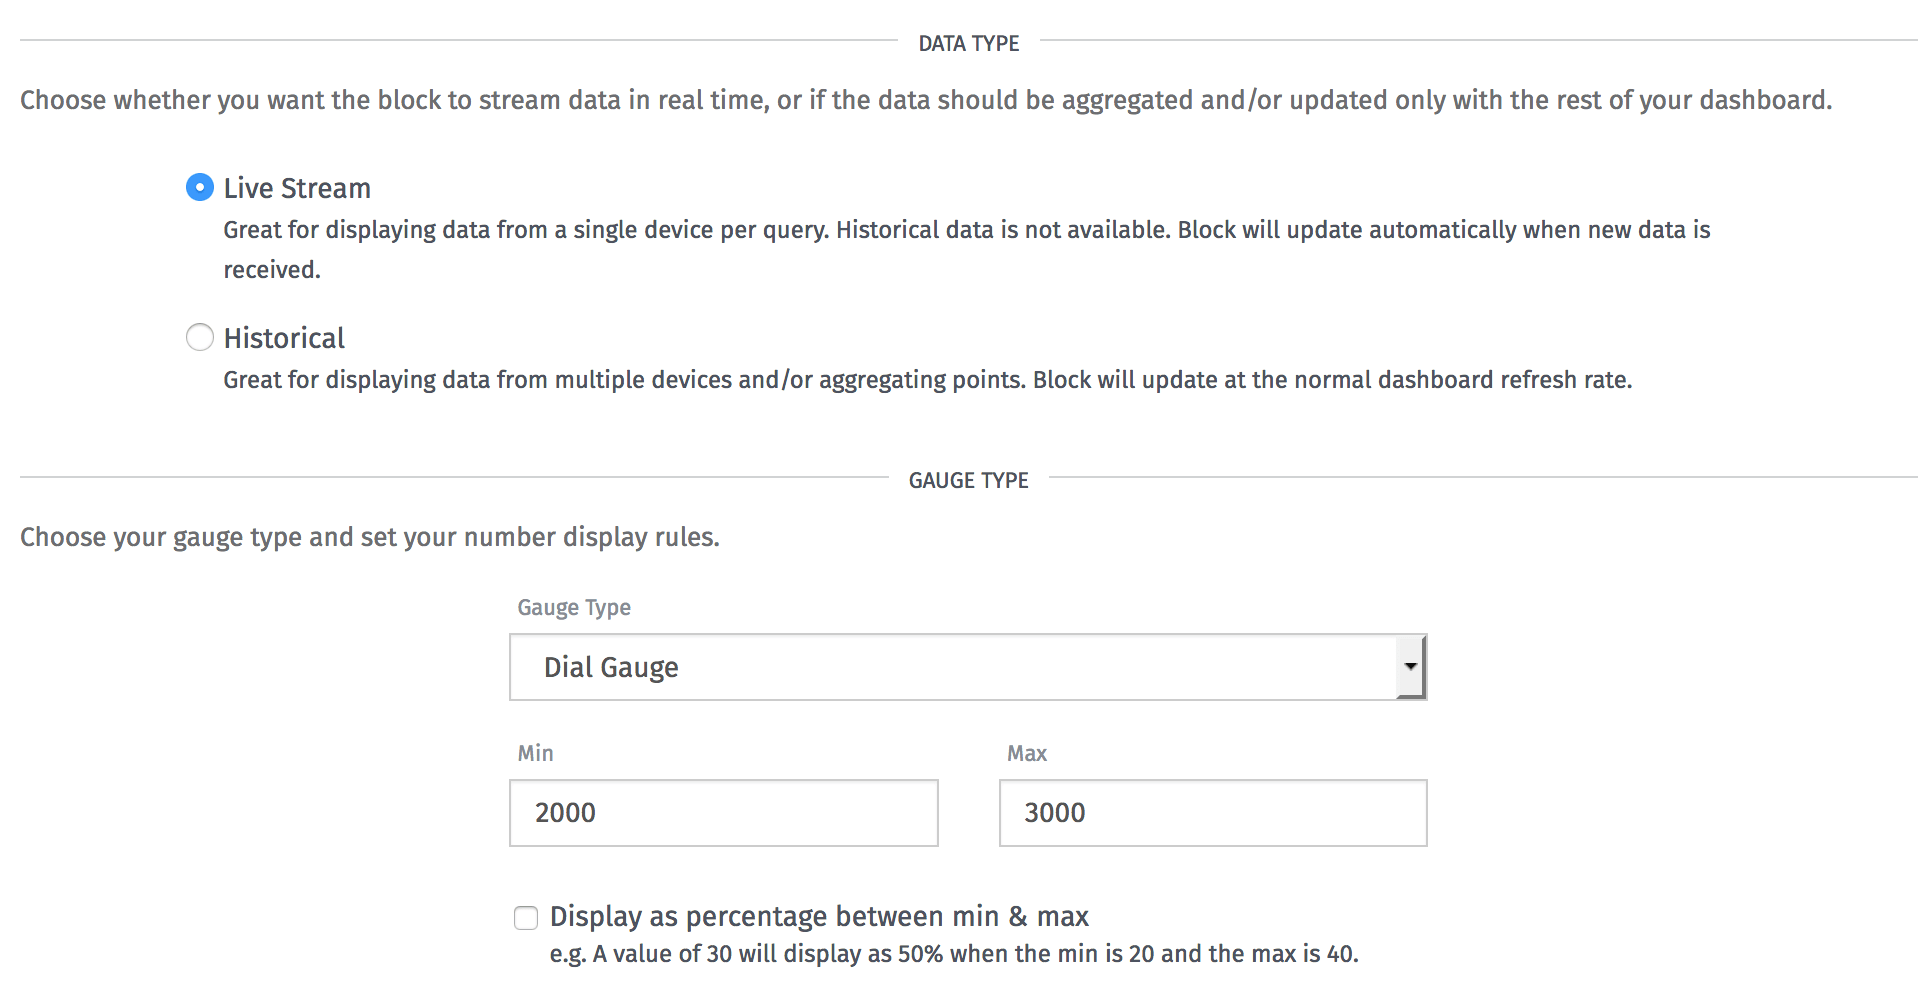Click the "Live Stream" option label
Screen dimensions: 1928x1008
297,188
